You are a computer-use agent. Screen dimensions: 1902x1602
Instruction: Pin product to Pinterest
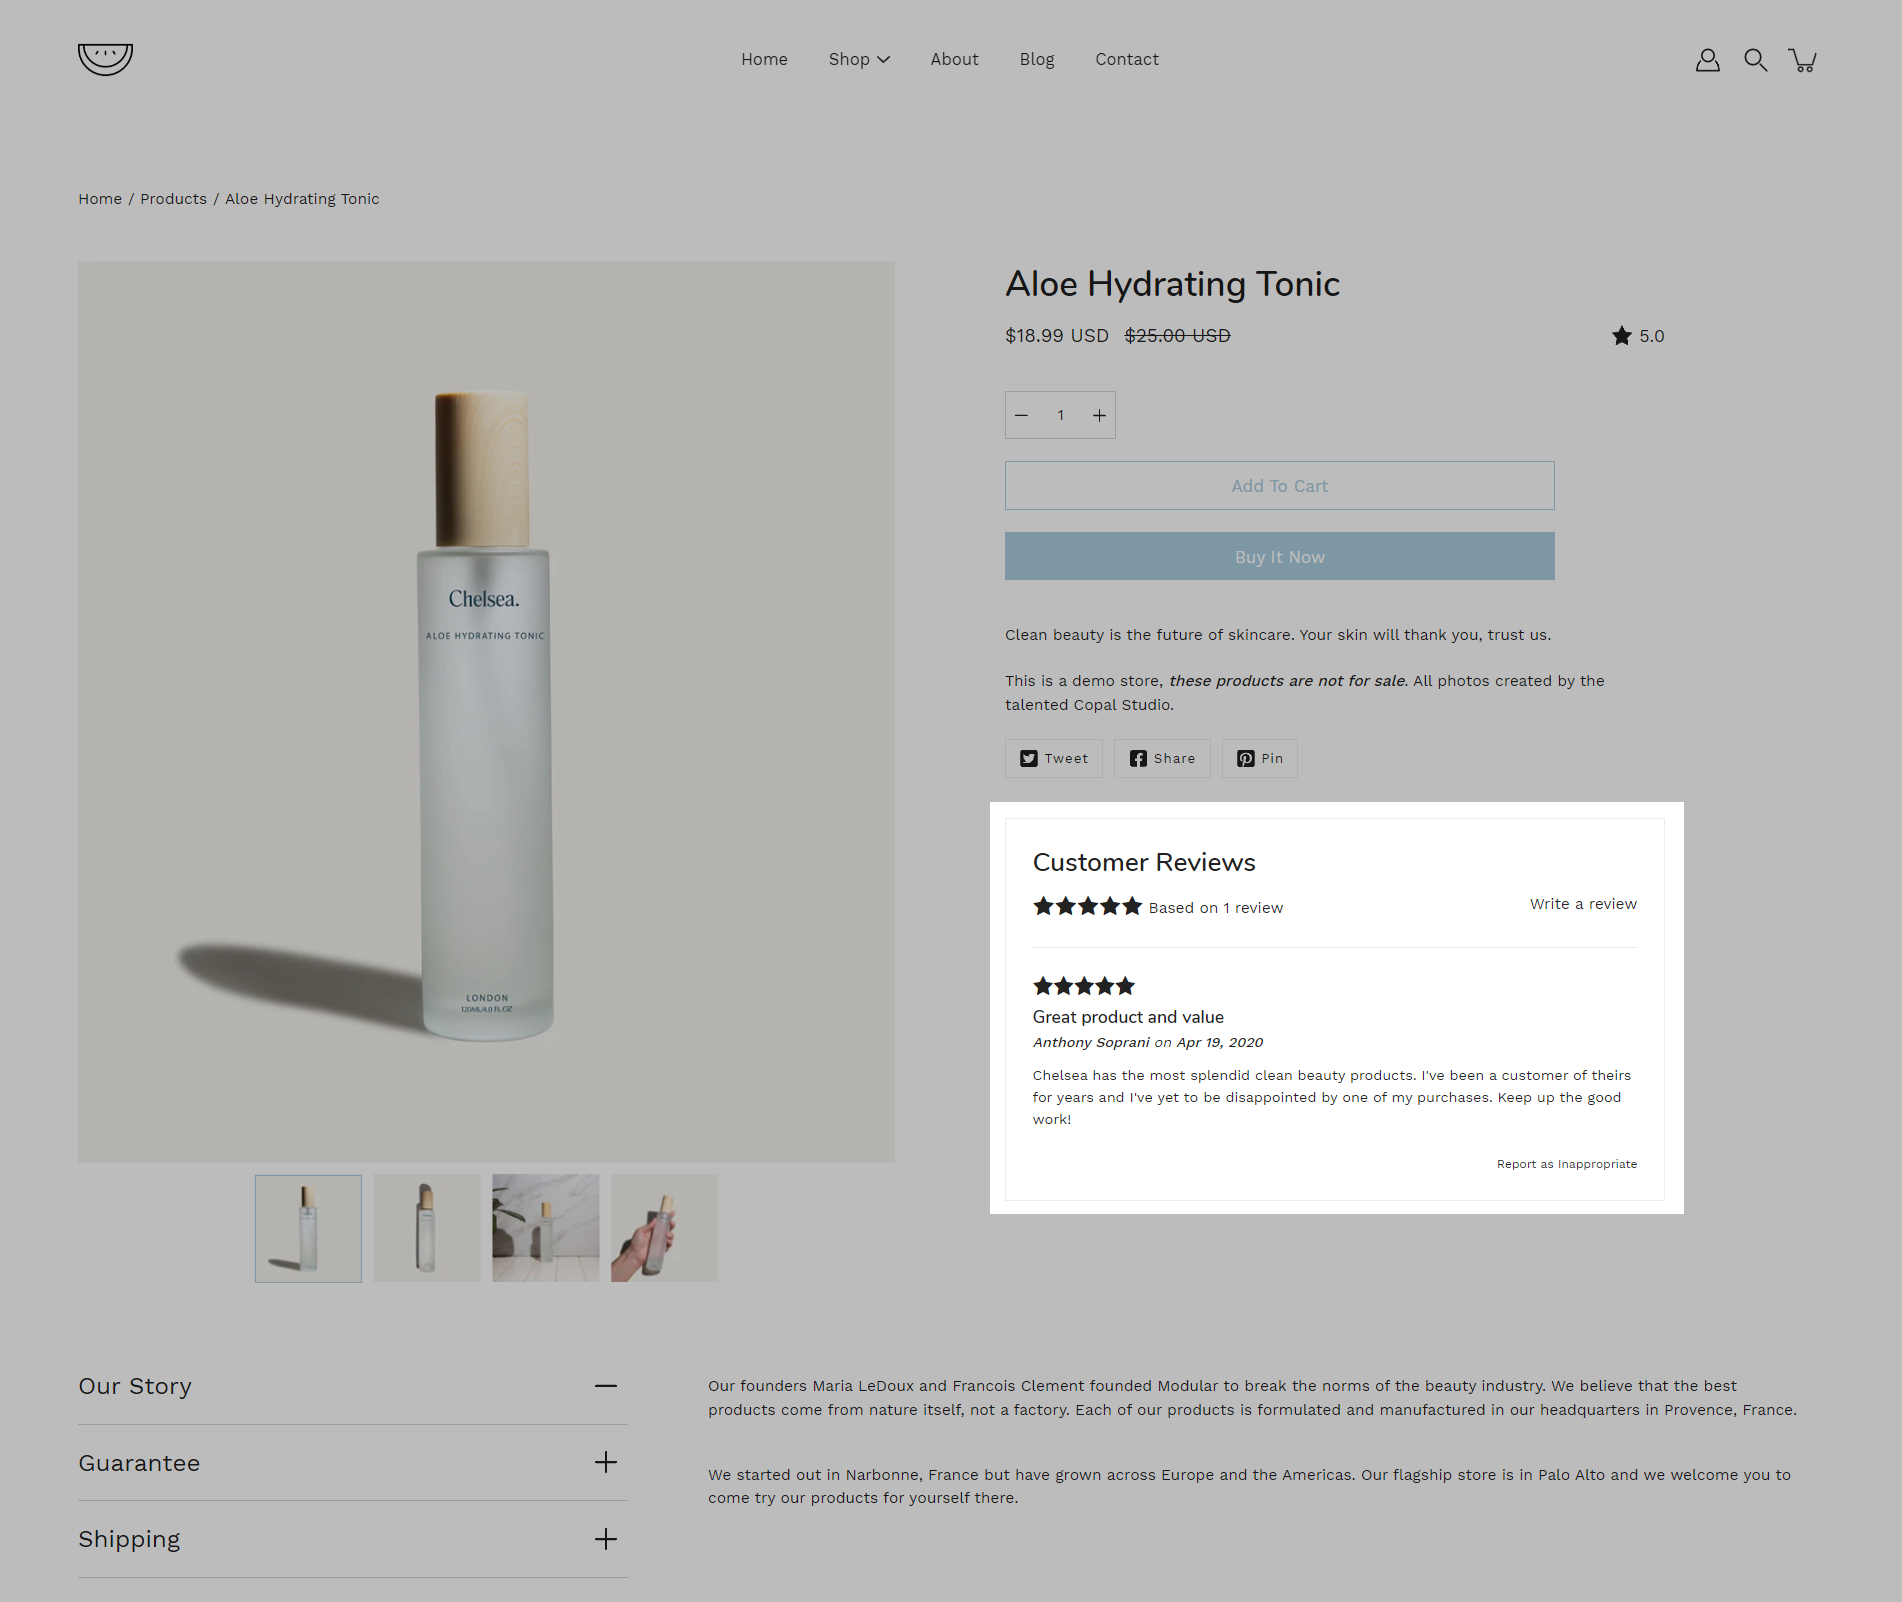click(x=1259, y=759)
